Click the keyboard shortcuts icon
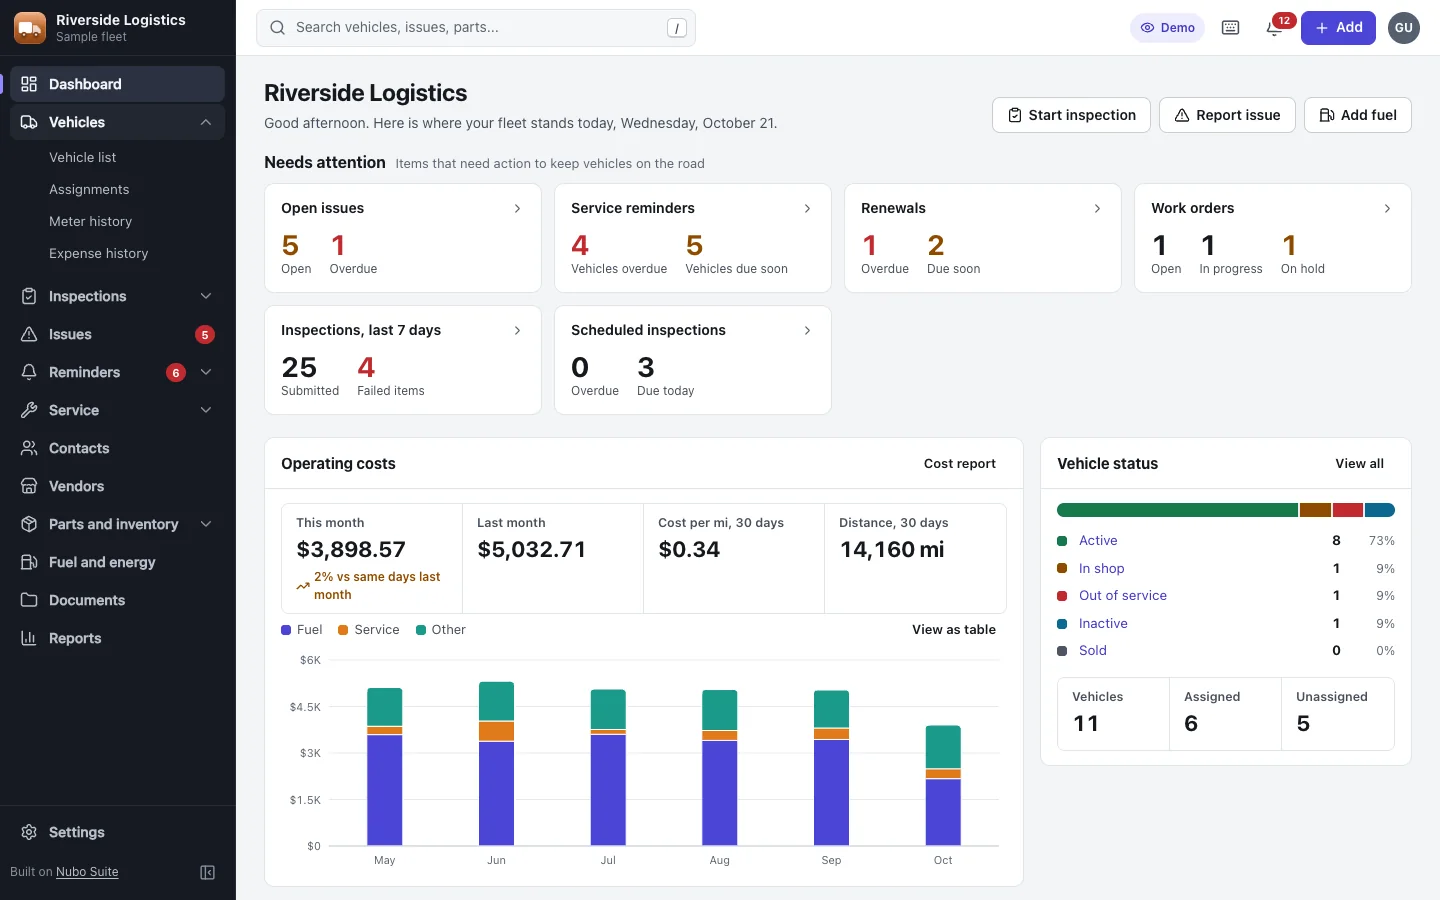Screen dimensions: 1440x900 pyautogui.click(x=1231, y=28)
